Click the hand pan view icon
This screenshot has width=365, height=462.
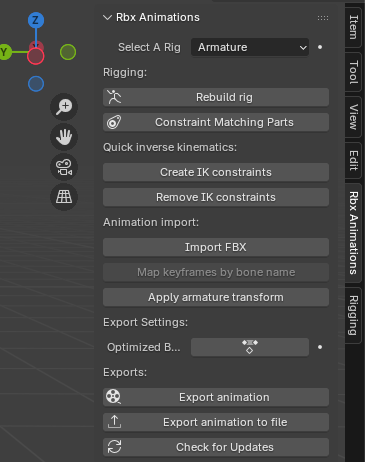tap(64, 137)
